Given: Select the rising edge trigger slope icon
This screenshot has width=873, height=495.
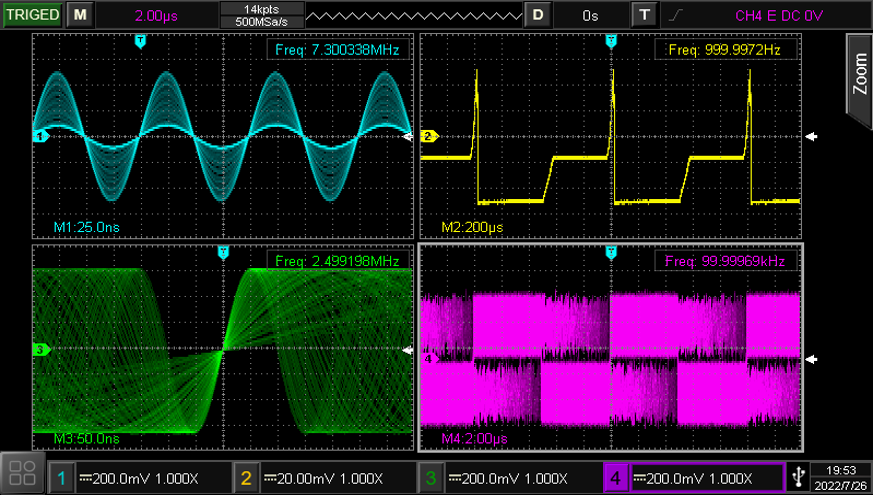Looking at the screenshot, I should coord(678,15).
